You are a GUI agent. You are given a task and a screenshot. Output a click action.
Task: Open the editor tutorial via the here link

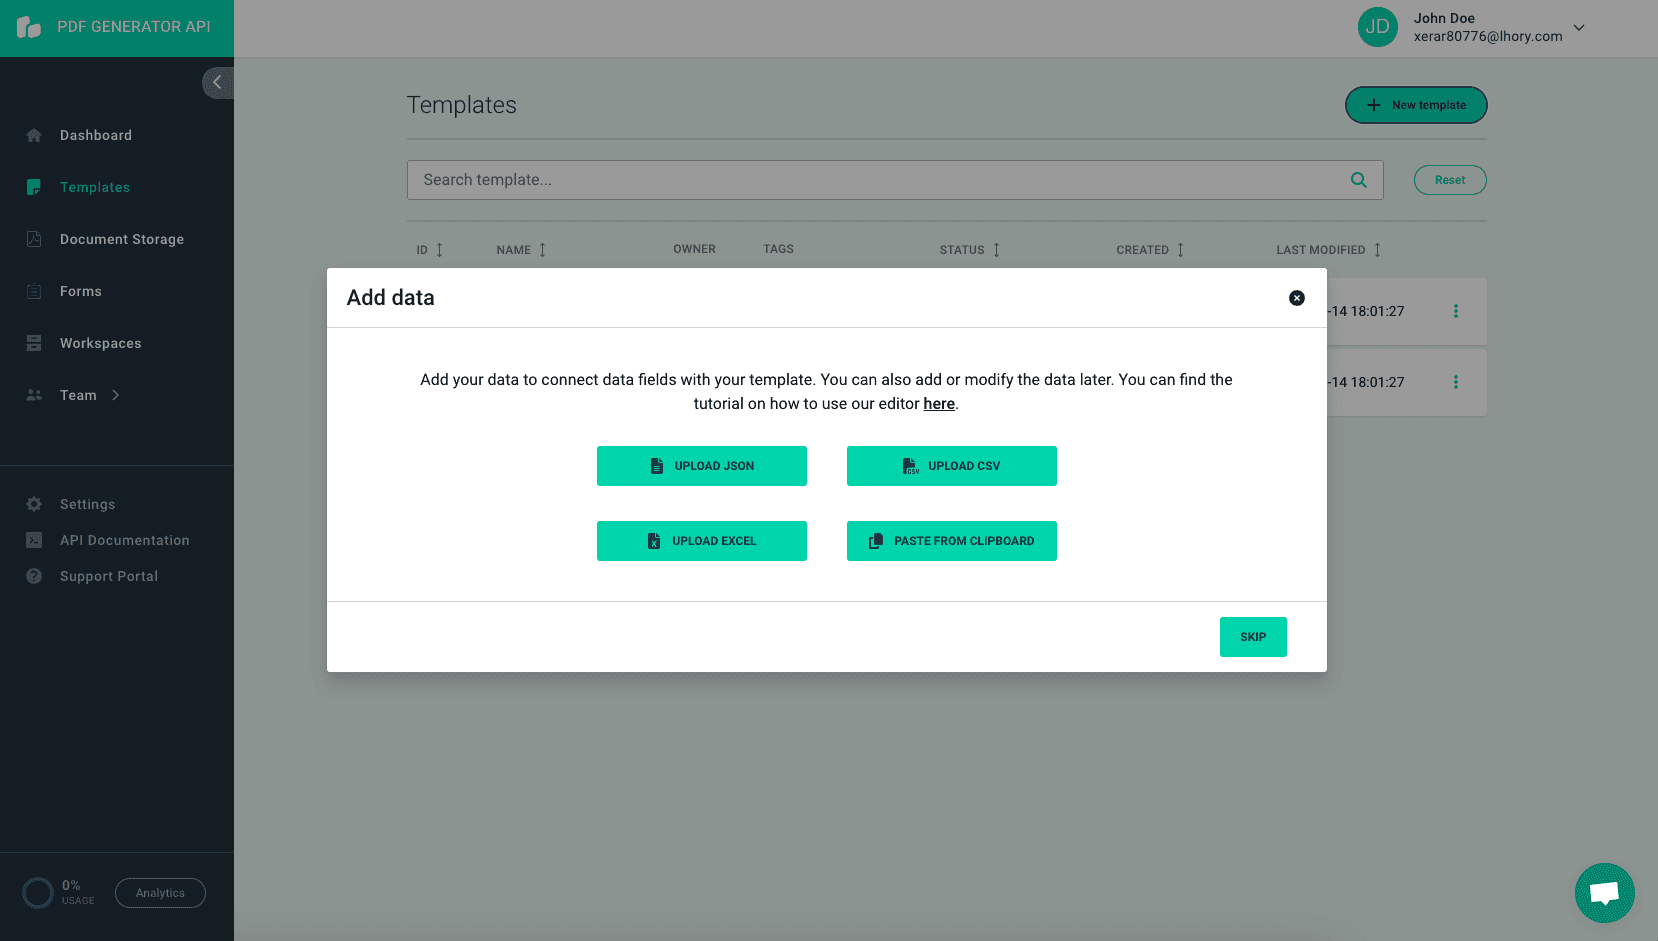pos(938,403)
